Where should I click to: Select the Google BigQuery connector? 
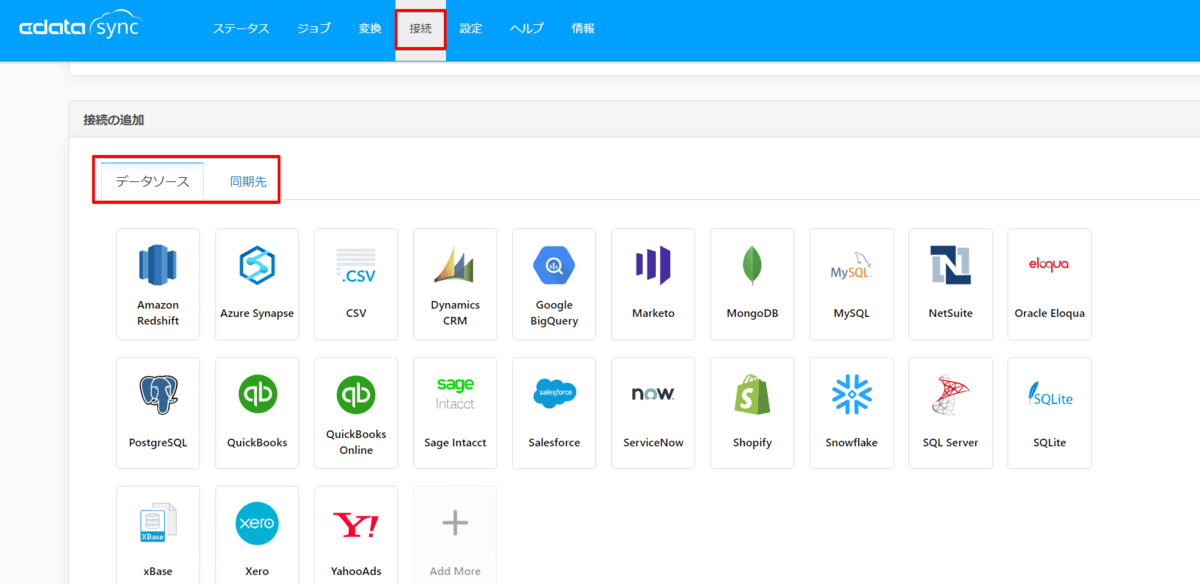pyautogui.click(x=554, y=284)
